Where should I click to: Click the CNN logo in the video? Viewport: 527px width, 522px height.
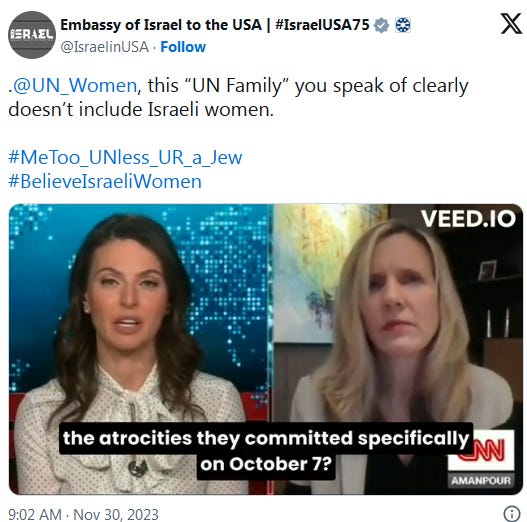481,450
